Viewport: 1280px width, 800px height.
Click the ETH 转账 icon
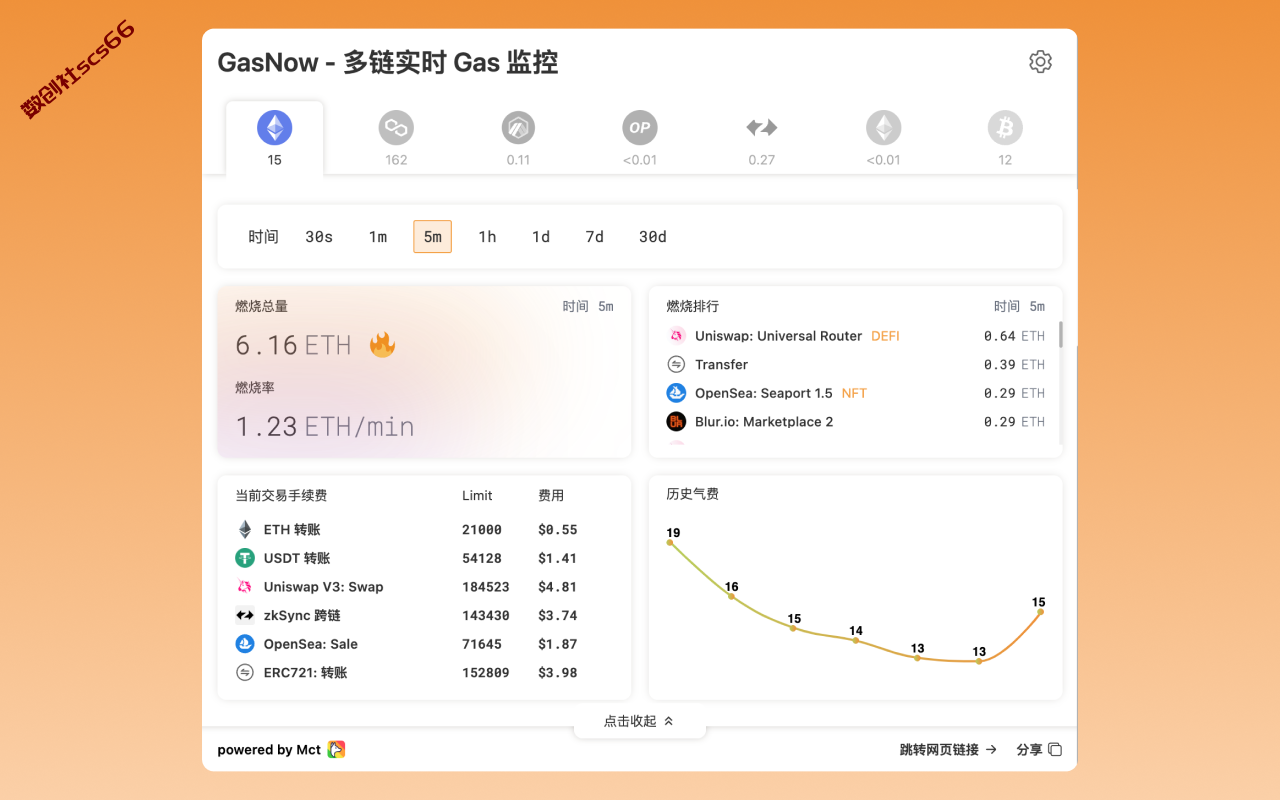[245, 530]
